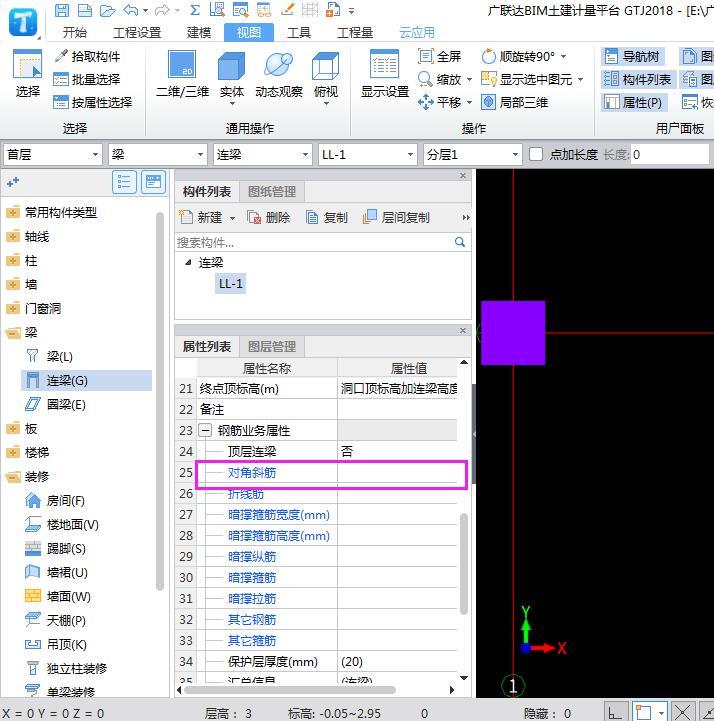This screenshot has width=714, height=721.
Task: Click the 对角斜筋 value cell
Action: point(397,472)
